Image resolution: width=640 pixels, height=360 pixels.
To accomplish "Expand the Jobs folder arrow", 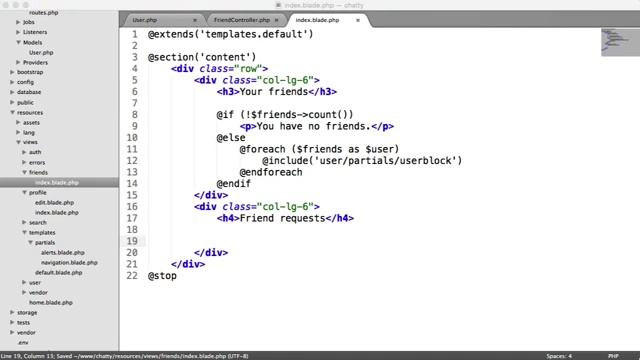I will [x=18, y=22].
